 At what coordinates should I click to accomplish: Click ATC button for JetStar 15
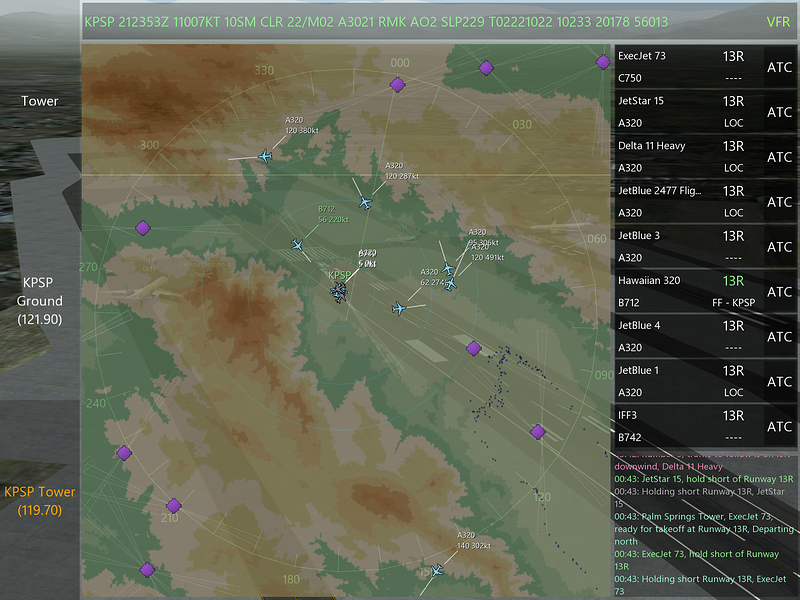coord(780,112)
